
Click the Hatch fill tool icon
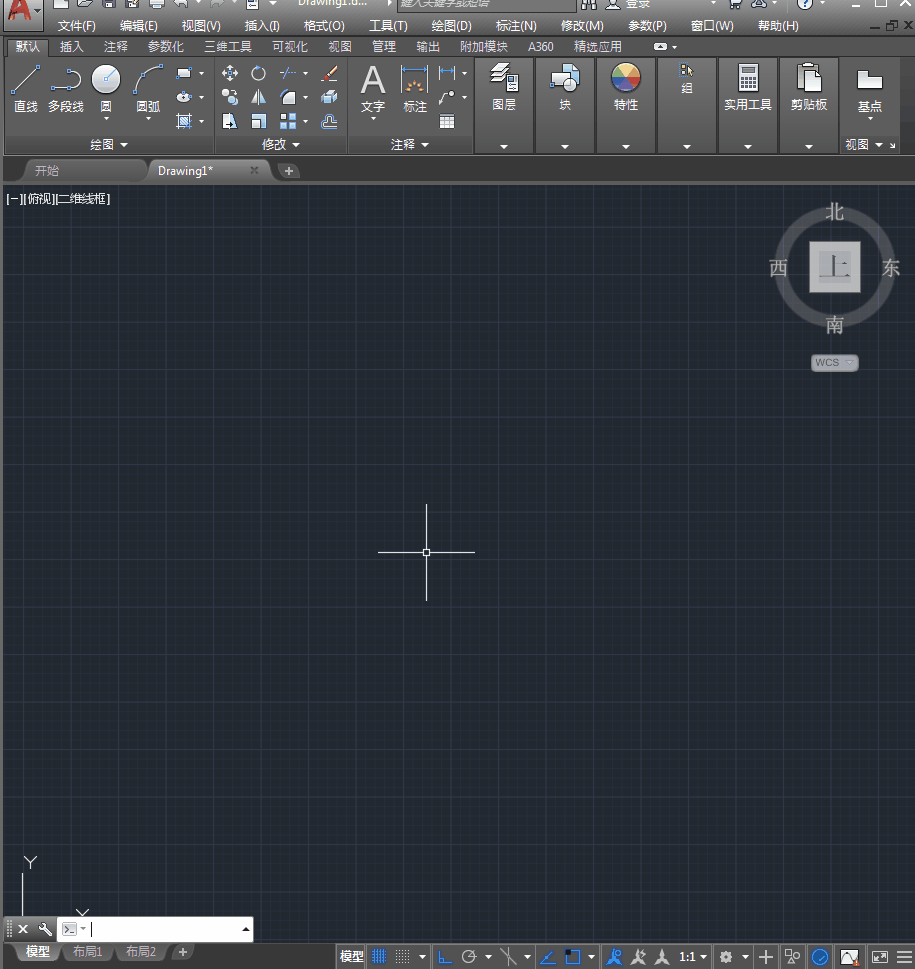point(184,121)
